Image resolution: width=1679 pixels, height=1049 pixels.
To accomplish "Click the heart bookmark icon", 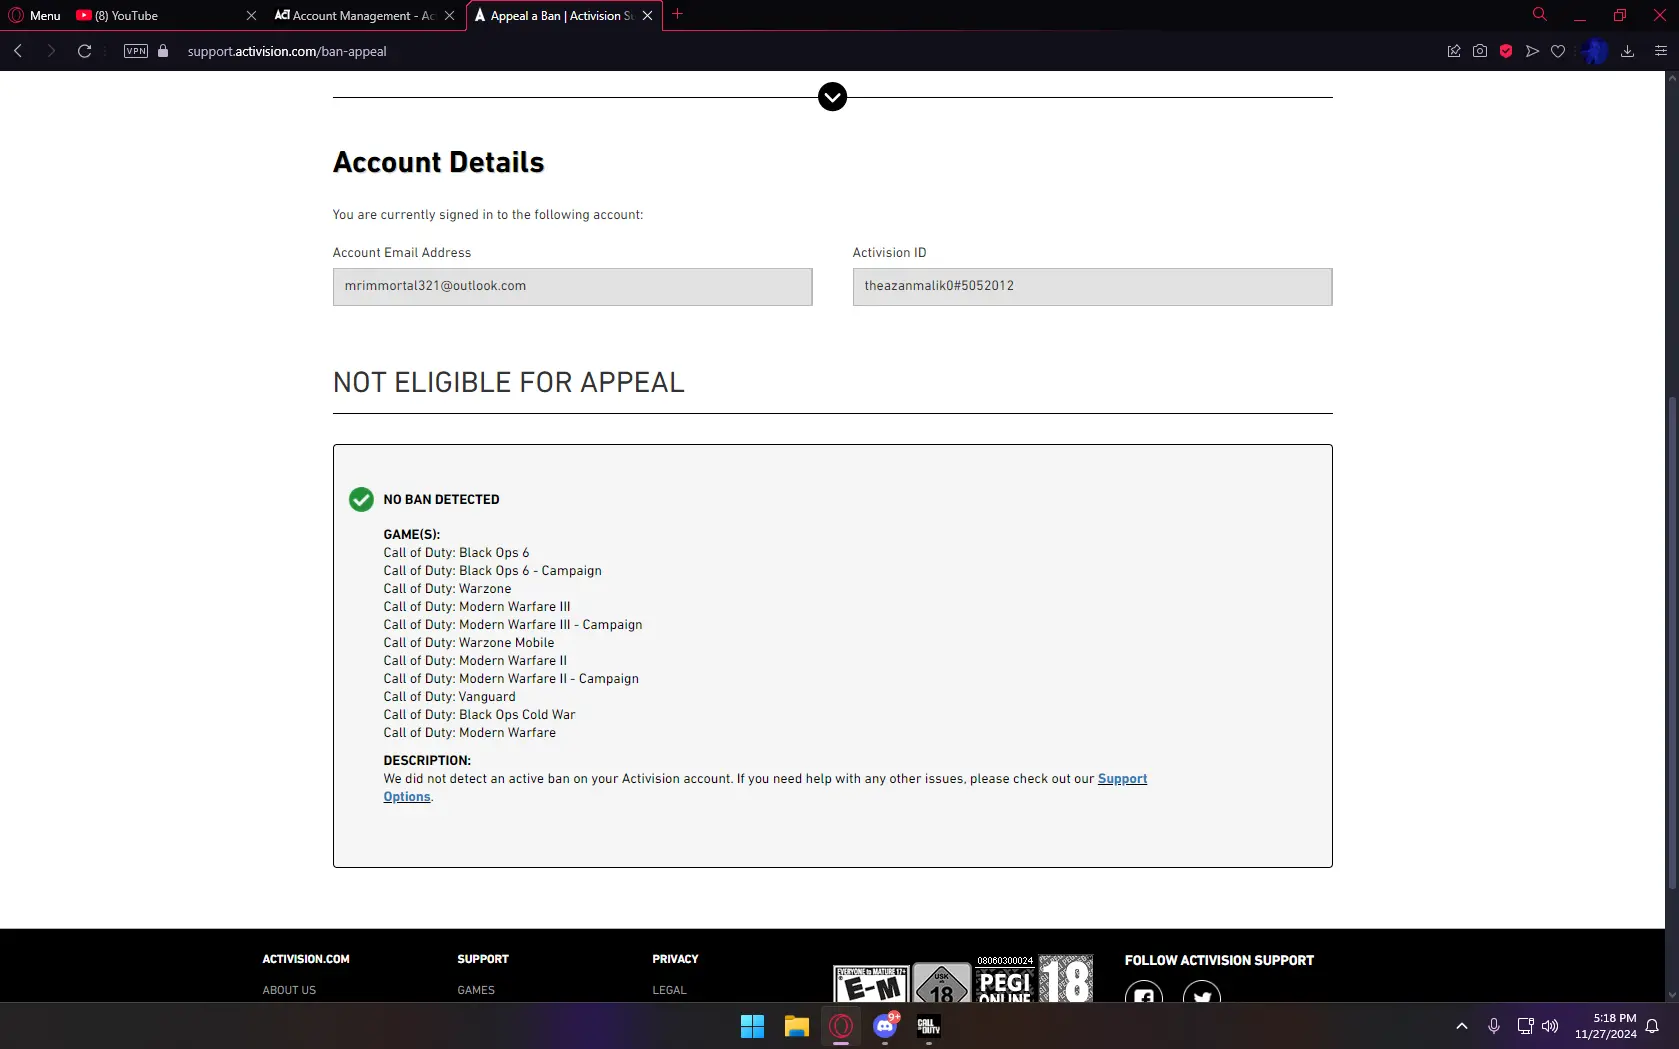I will tap(1558, 51).
